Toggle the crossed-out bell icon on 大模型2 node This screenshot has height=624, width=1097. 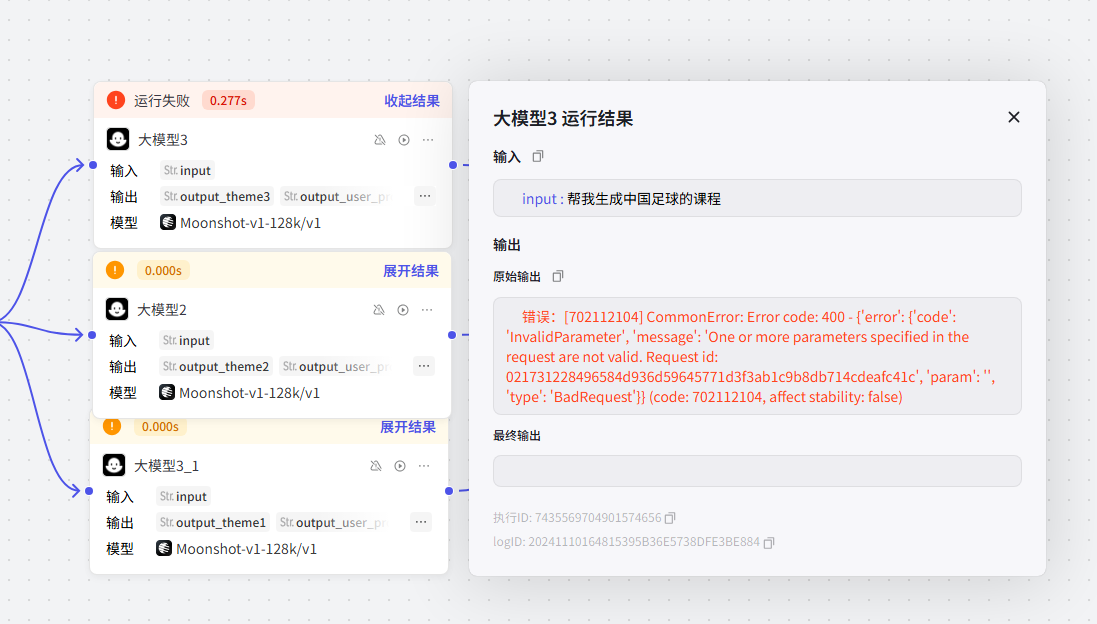click(378, 310)
